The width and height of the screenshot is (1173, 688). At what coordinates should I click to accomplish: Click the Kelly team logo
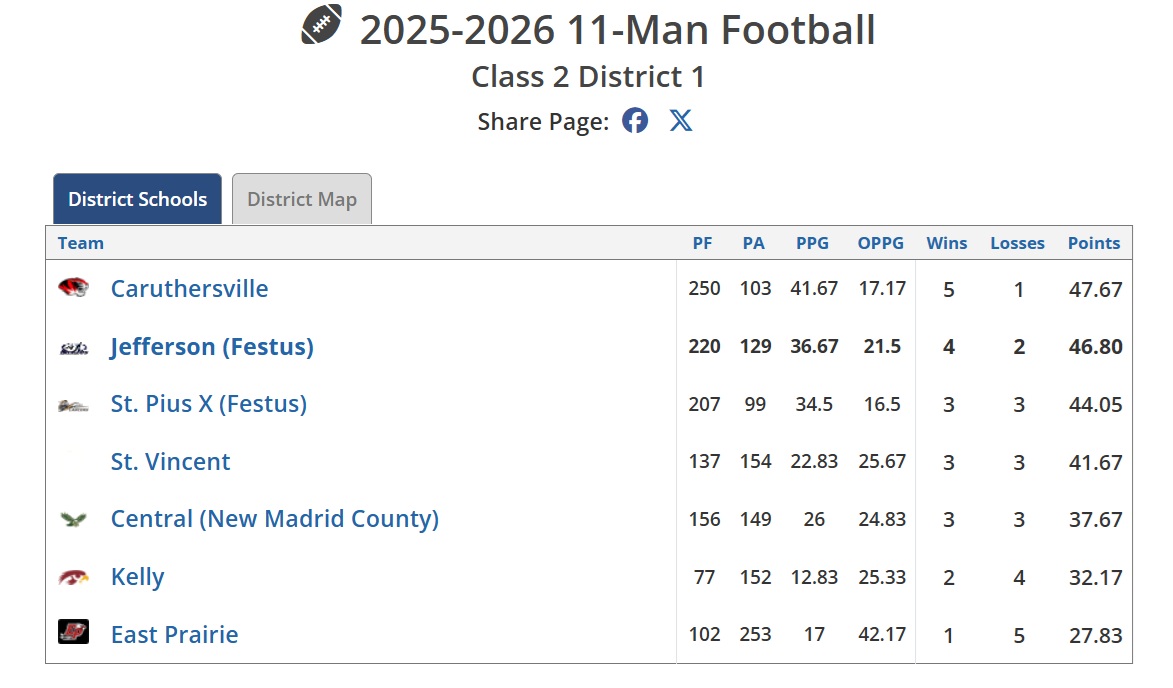73,577
